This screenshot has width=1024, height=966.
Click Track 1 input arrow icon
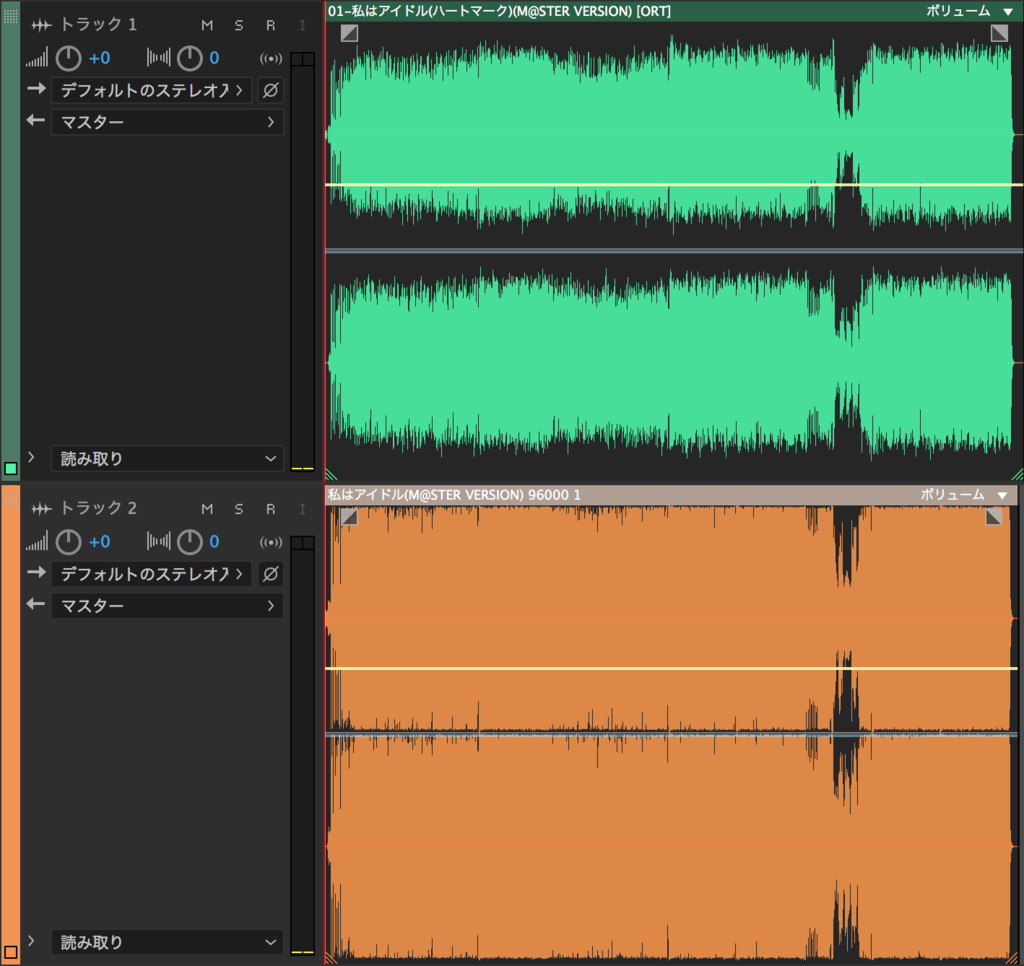pyautogui.click(x=37, y=88)
